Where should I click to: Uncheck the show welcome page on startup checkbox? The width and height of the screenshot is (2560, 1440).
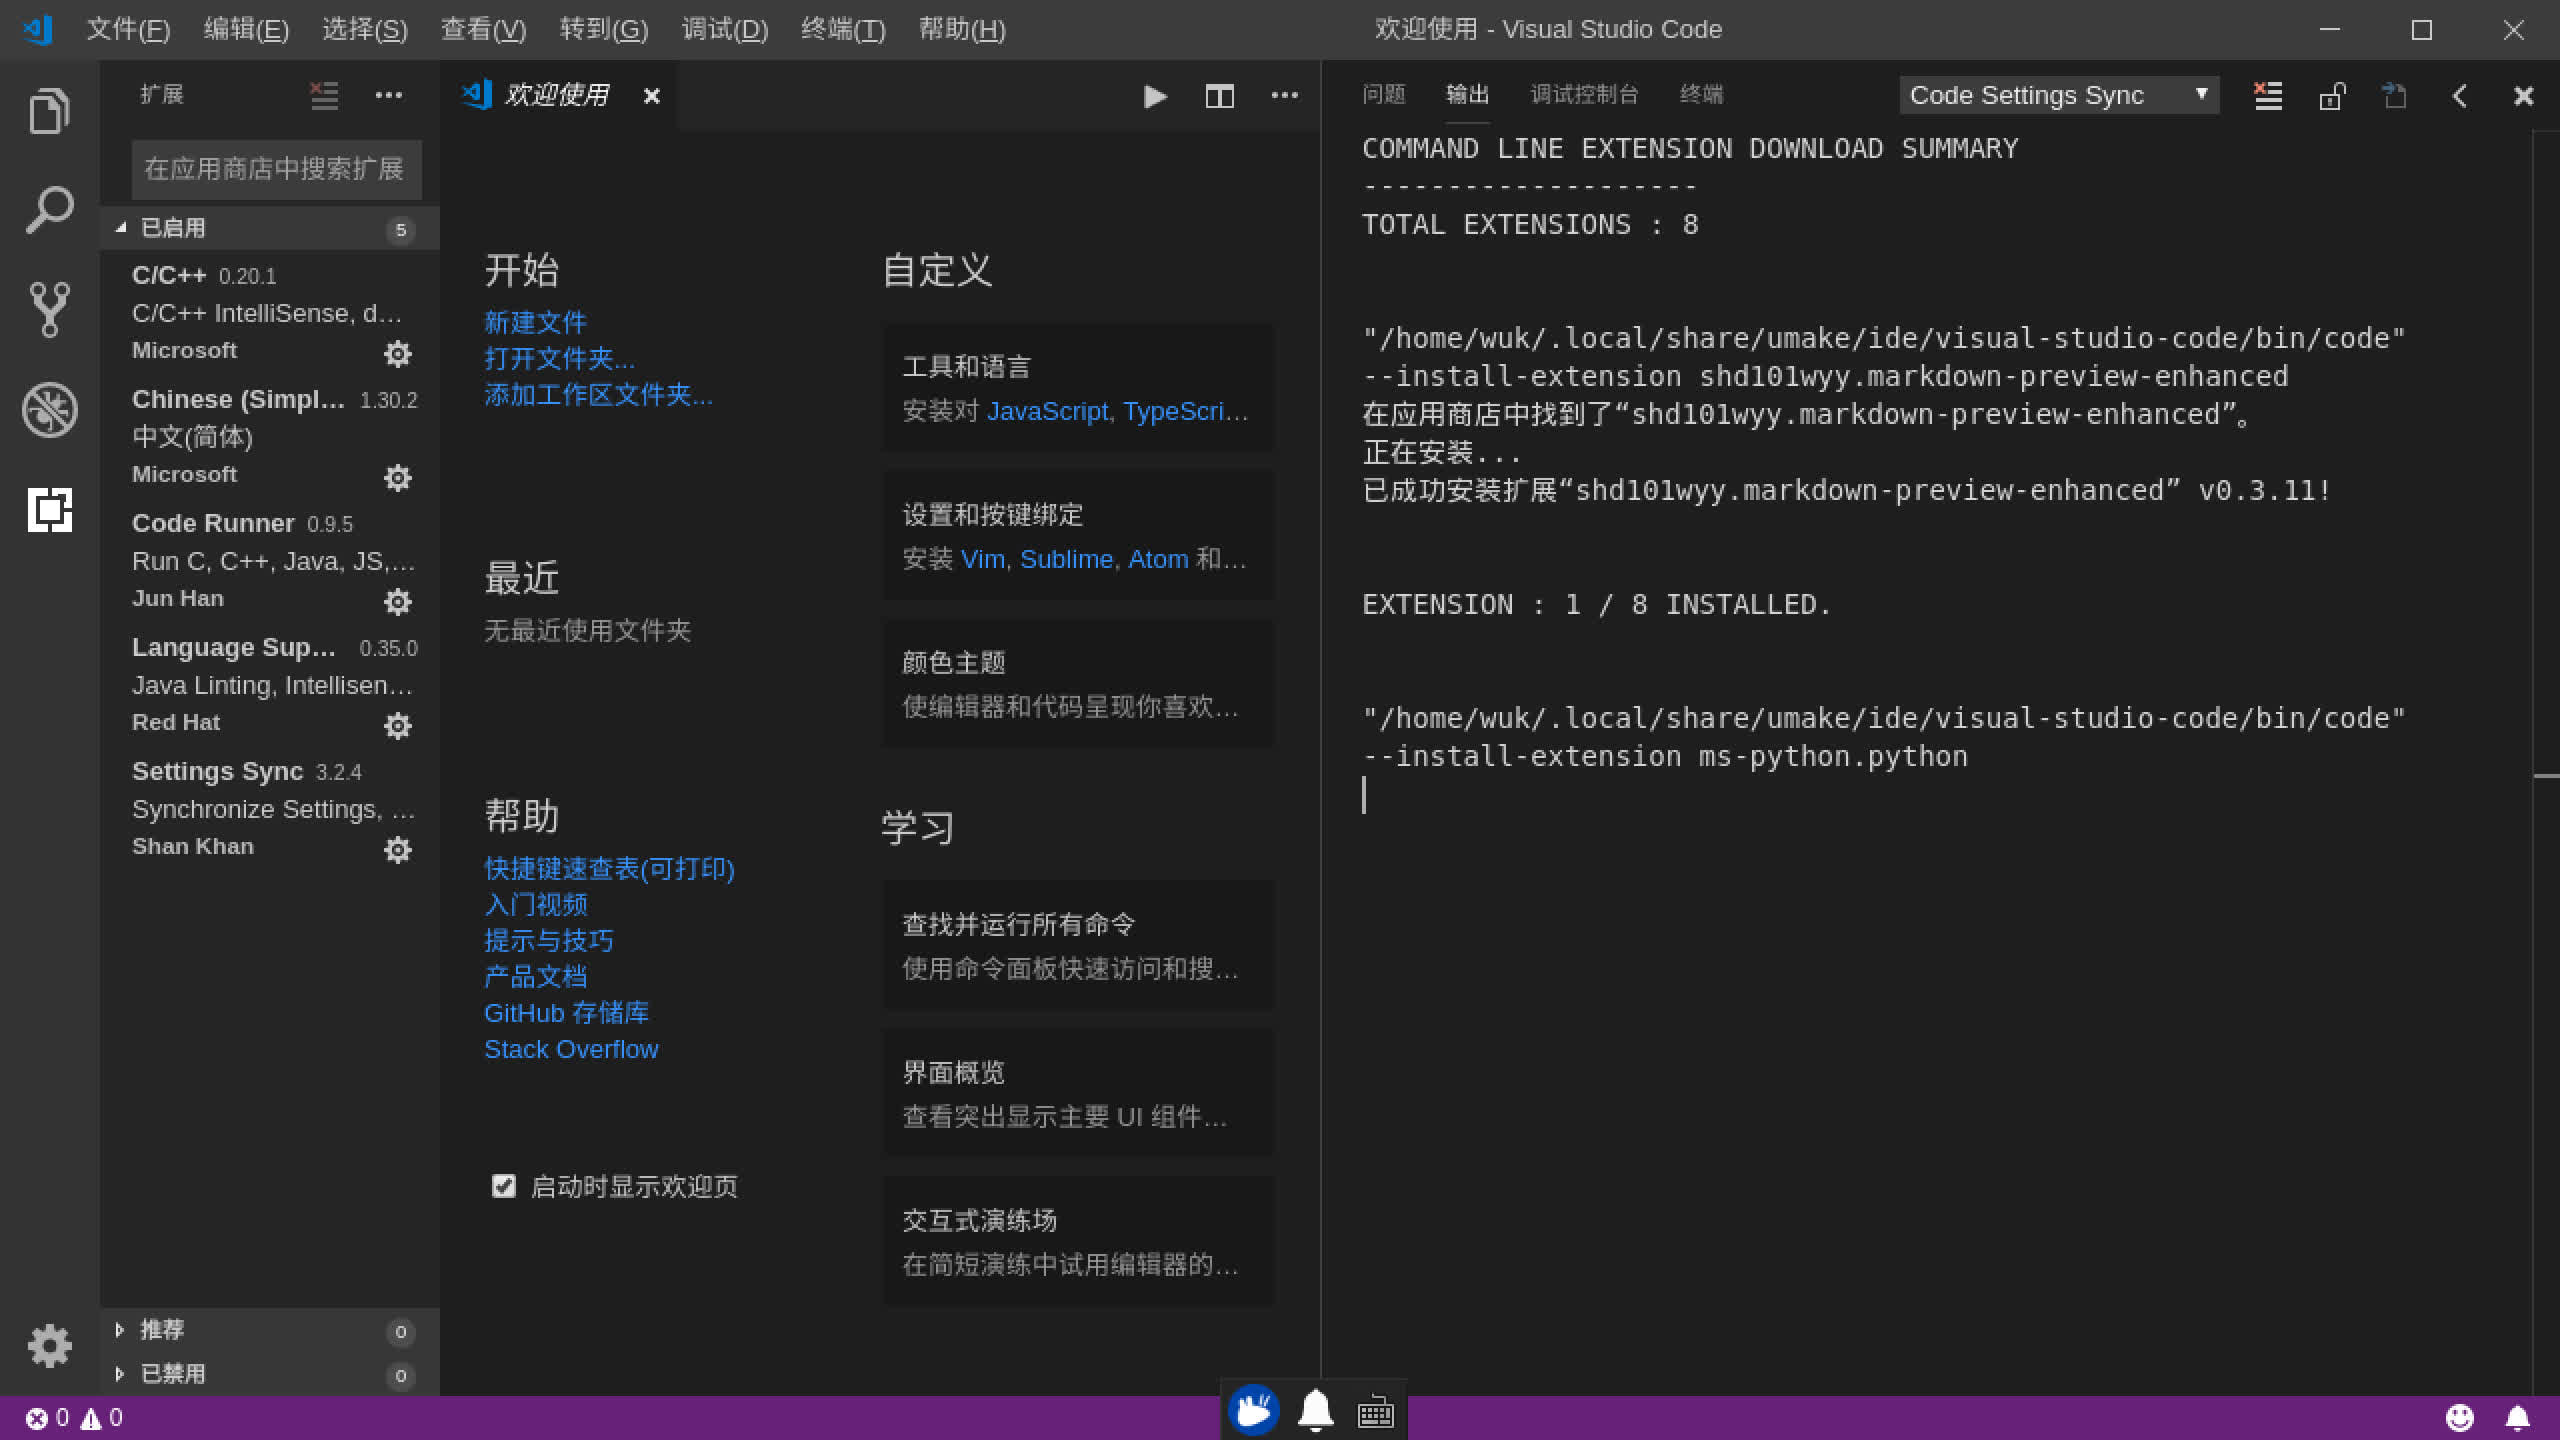click(504, 1186)
